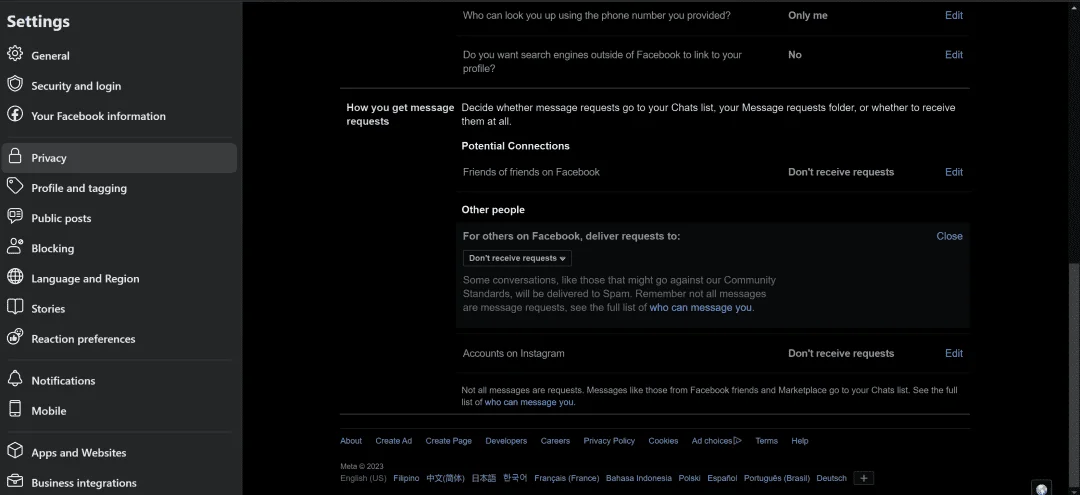Click the globe icon in the bottom right corner

click(1041, 488)
